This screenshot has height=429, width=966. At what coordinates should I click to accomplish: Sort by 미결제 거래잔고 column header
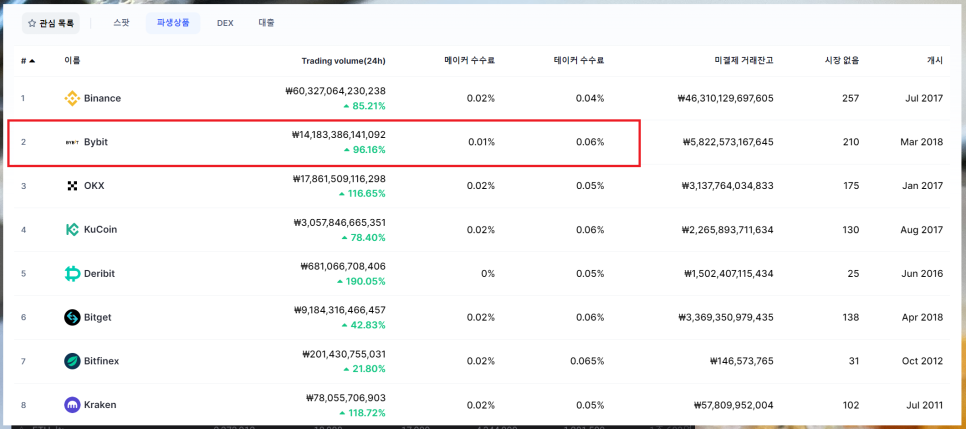[742, 60]
